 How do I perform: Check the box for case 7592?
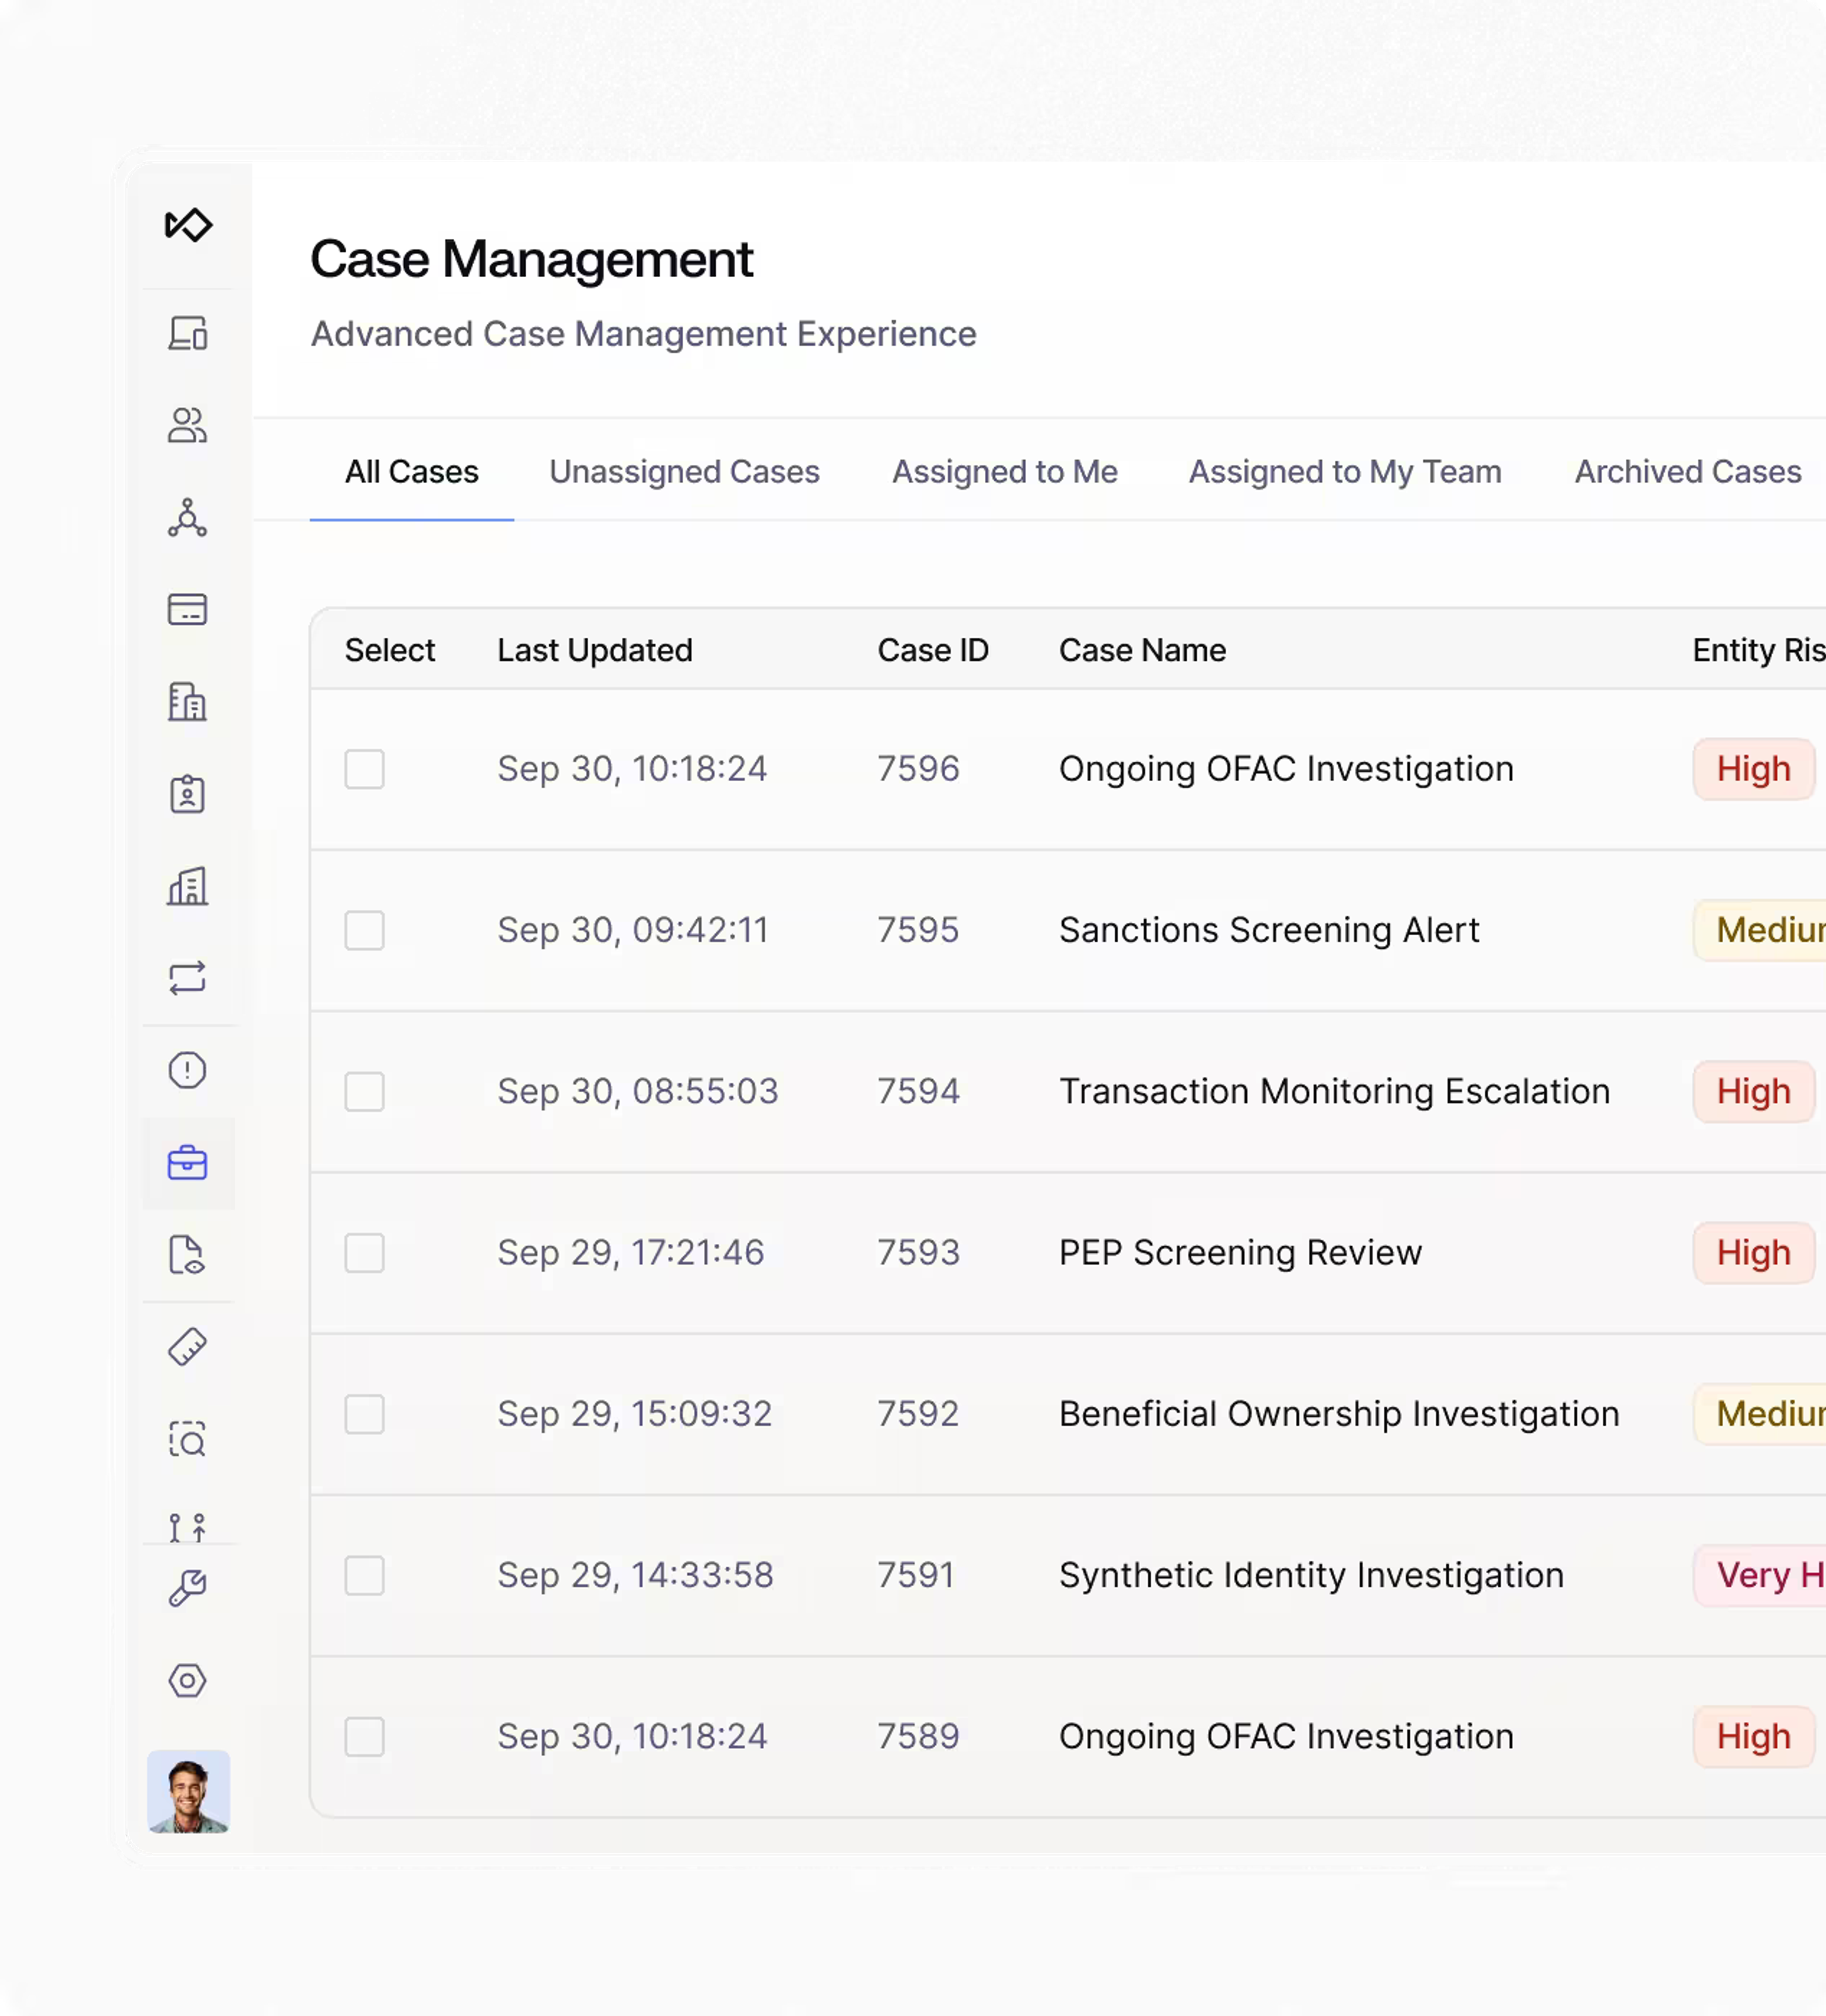(365, 1414)
